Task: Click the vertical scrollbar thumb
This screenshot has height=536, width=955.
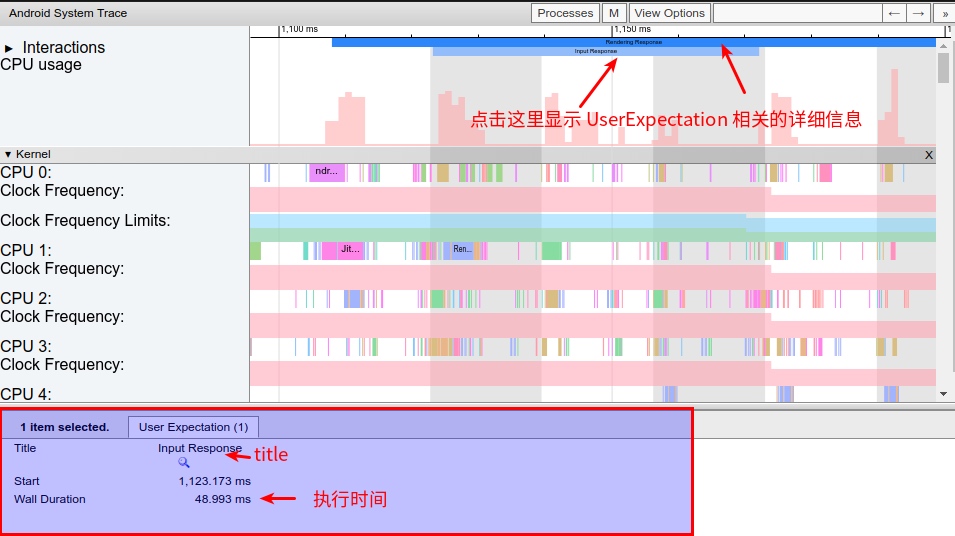Action: pyautogui.click(x=943, y=68)
